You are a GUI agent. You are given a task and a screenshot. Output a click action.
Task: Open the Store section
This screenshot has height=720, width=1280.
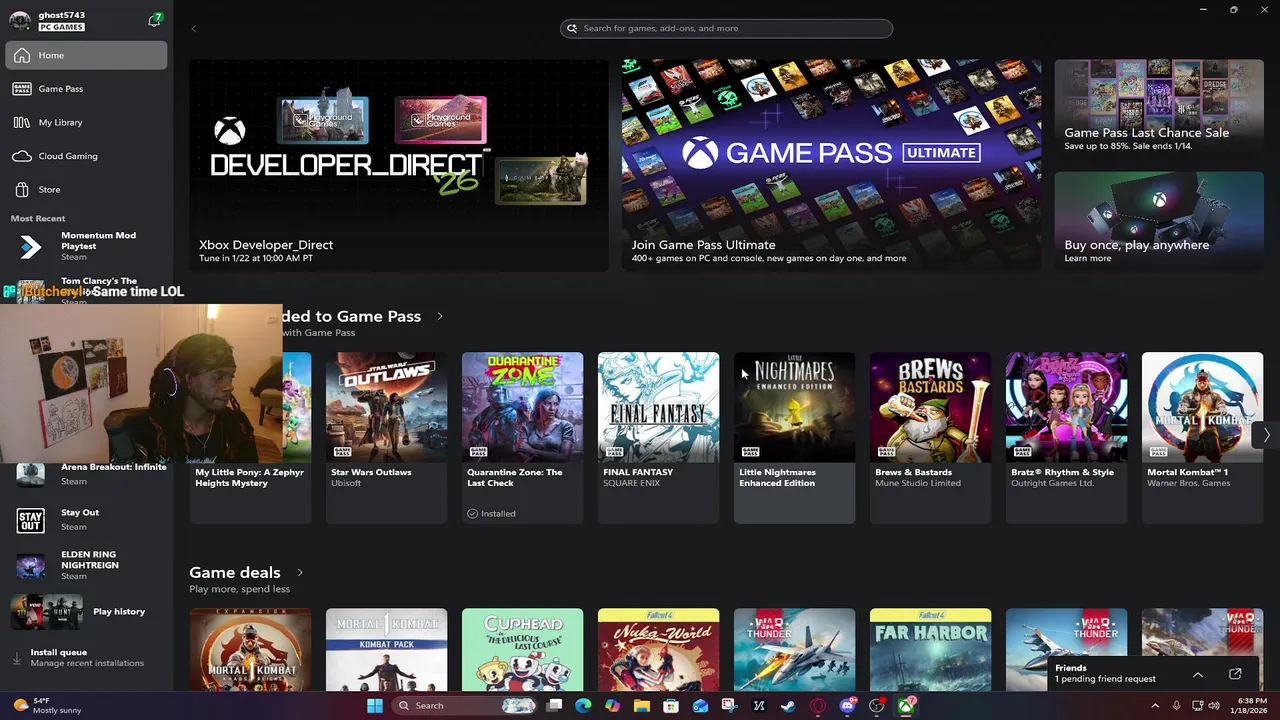(86, 189)
